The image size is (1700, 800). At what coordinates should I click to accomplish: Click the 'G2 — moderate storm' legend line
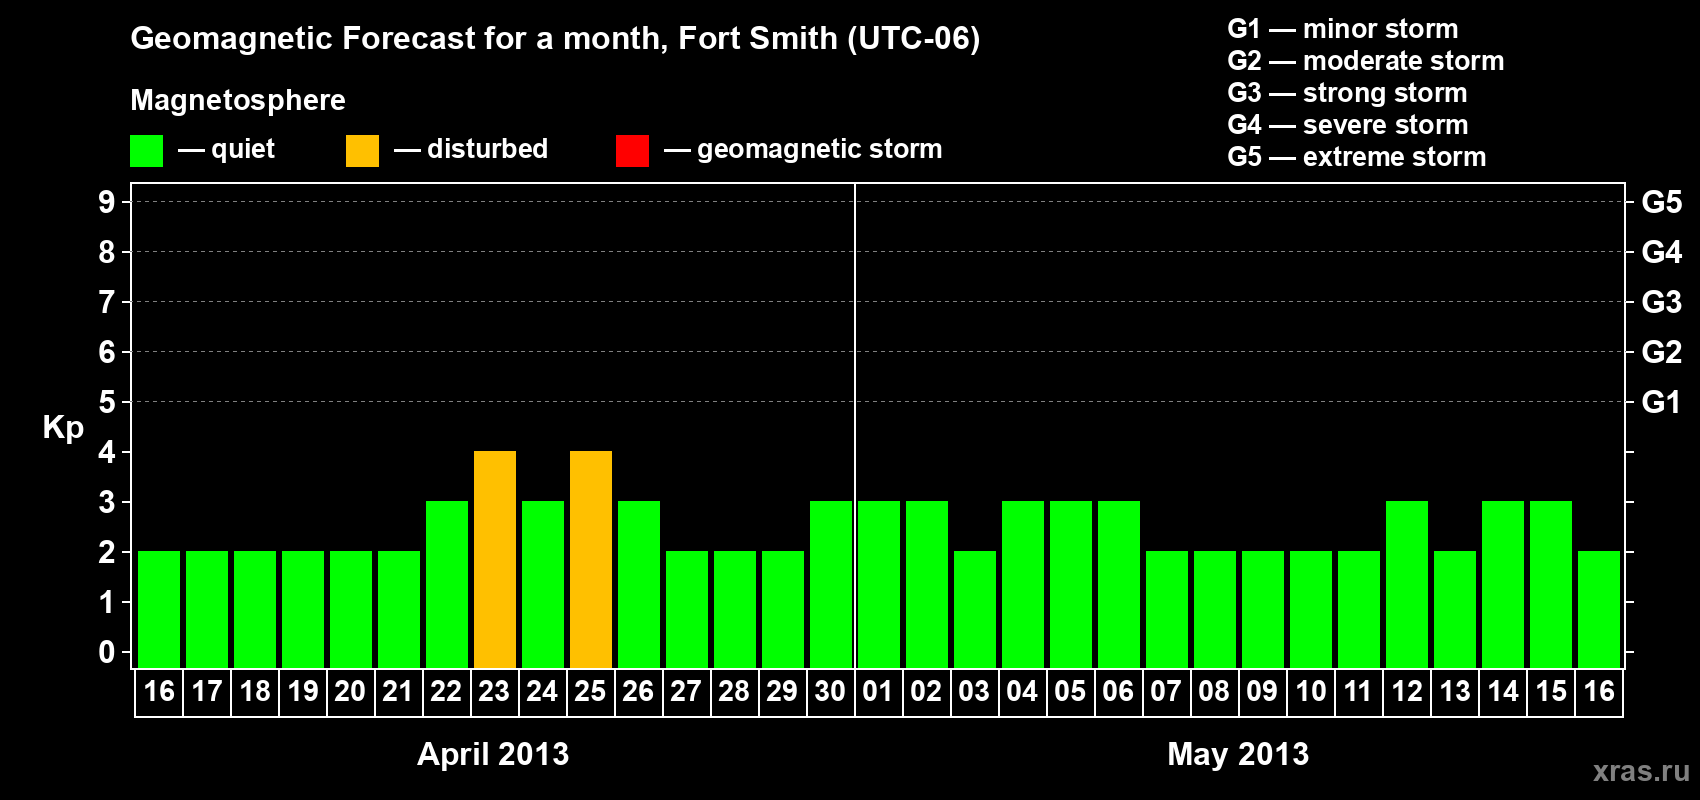click(1365, 61)
